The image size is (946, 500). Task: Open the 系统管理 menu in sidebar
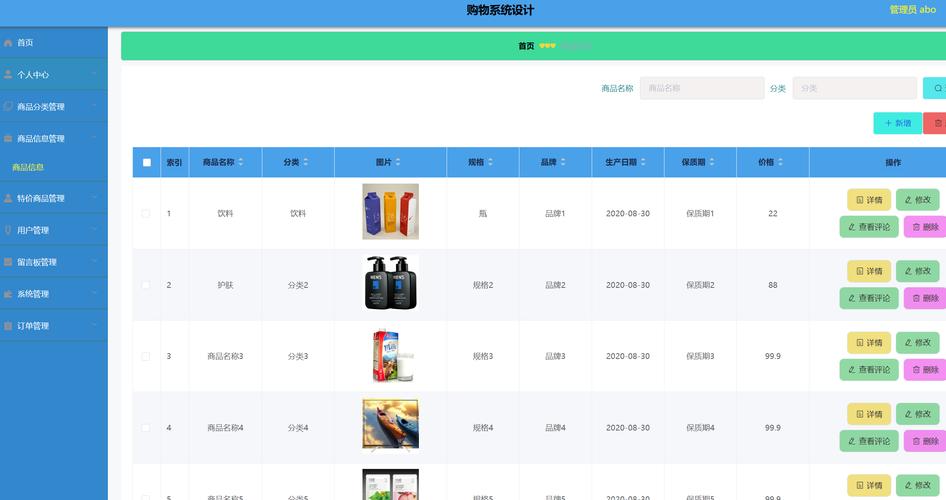click(53, 294)
